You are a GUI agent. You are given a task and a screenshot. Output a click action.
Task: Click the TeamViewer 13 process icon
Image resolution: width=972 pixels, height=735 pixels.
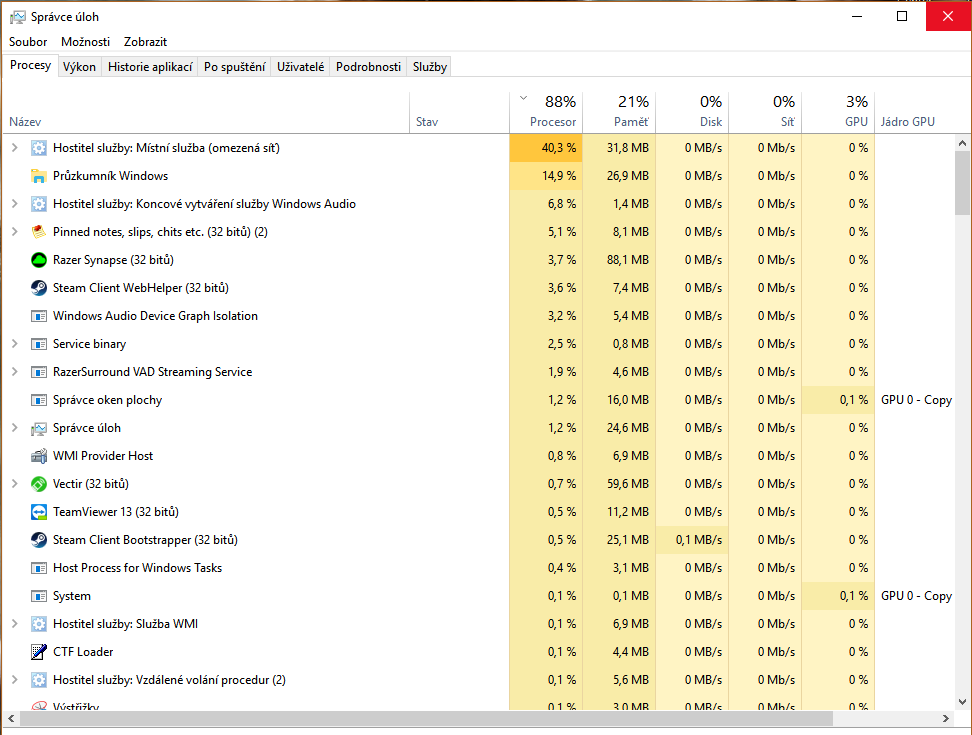point(39,512)
